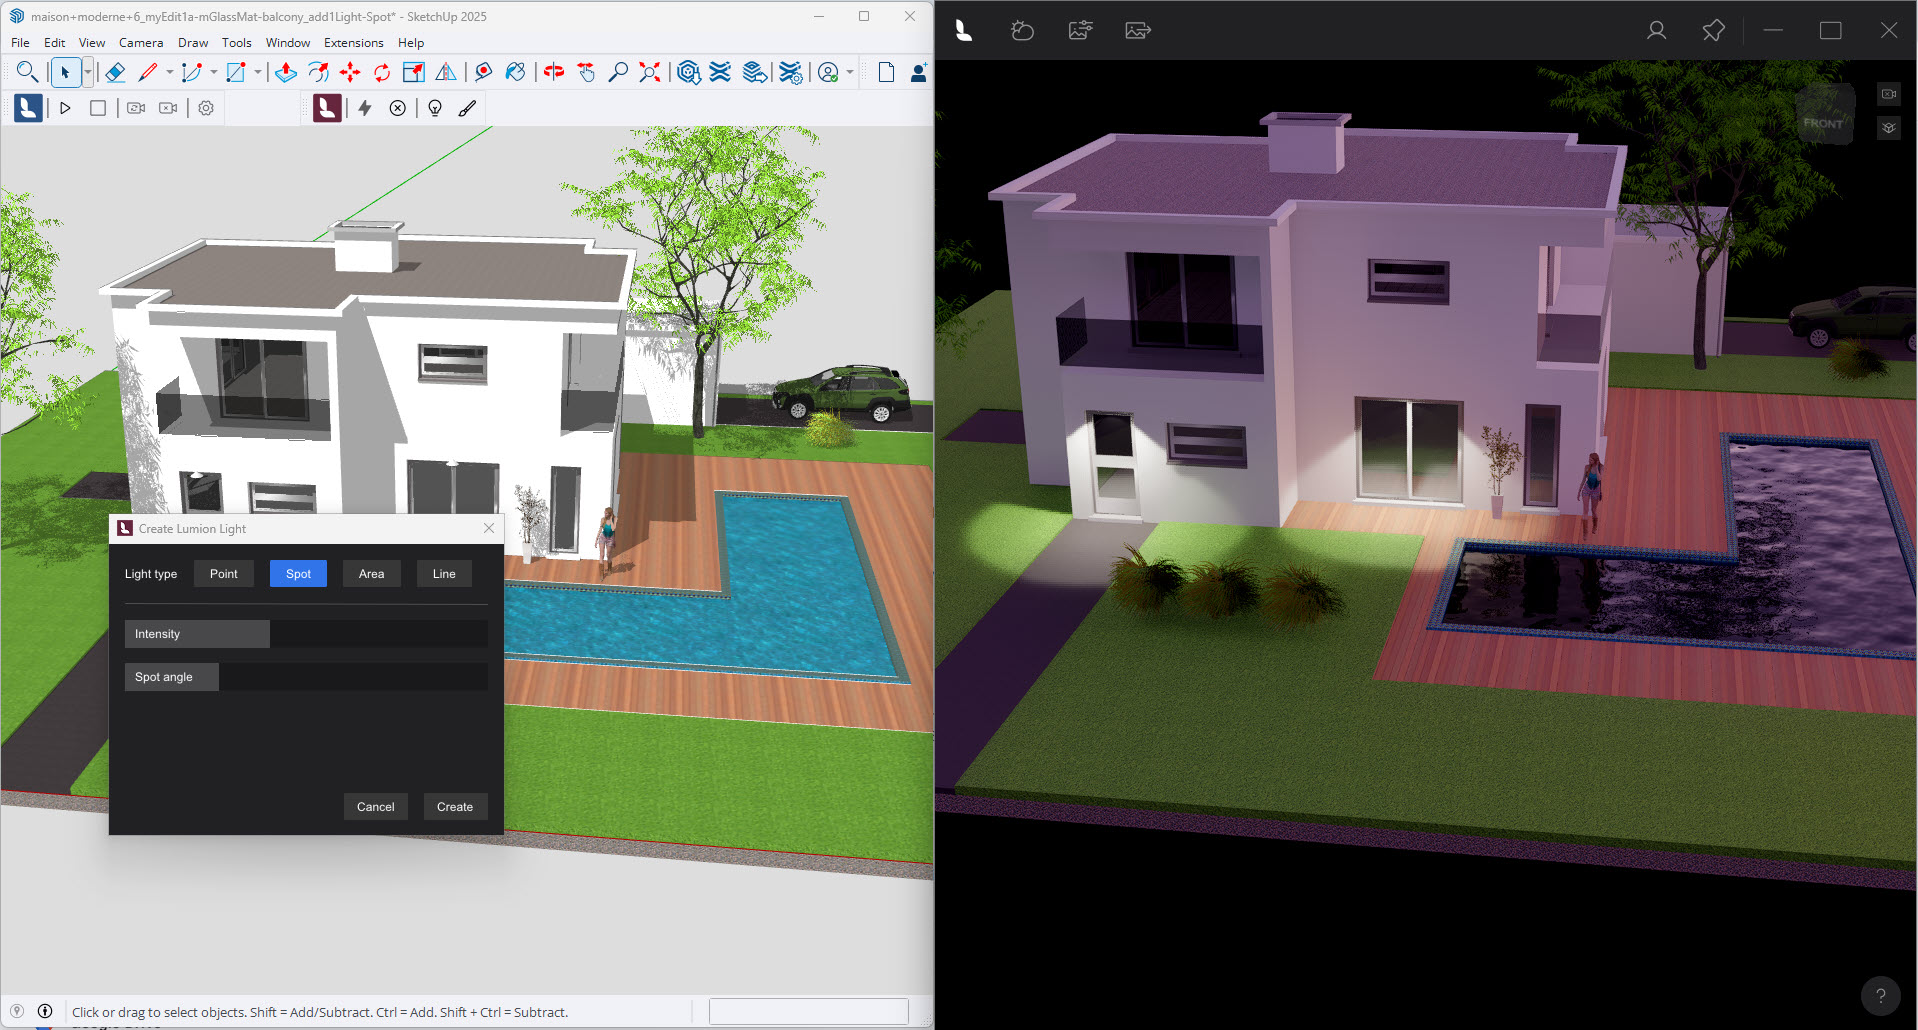Open the line tool dropdown arrow
Screen dimensions: 1918x1030
click(x=169, y=72)
